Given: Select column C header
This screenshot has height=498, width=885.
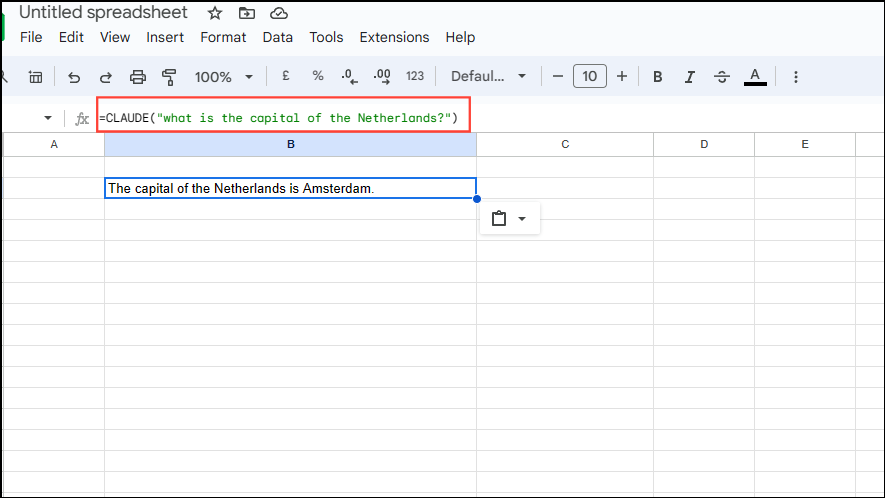Looking at the screenshot, I should point(565,145).
